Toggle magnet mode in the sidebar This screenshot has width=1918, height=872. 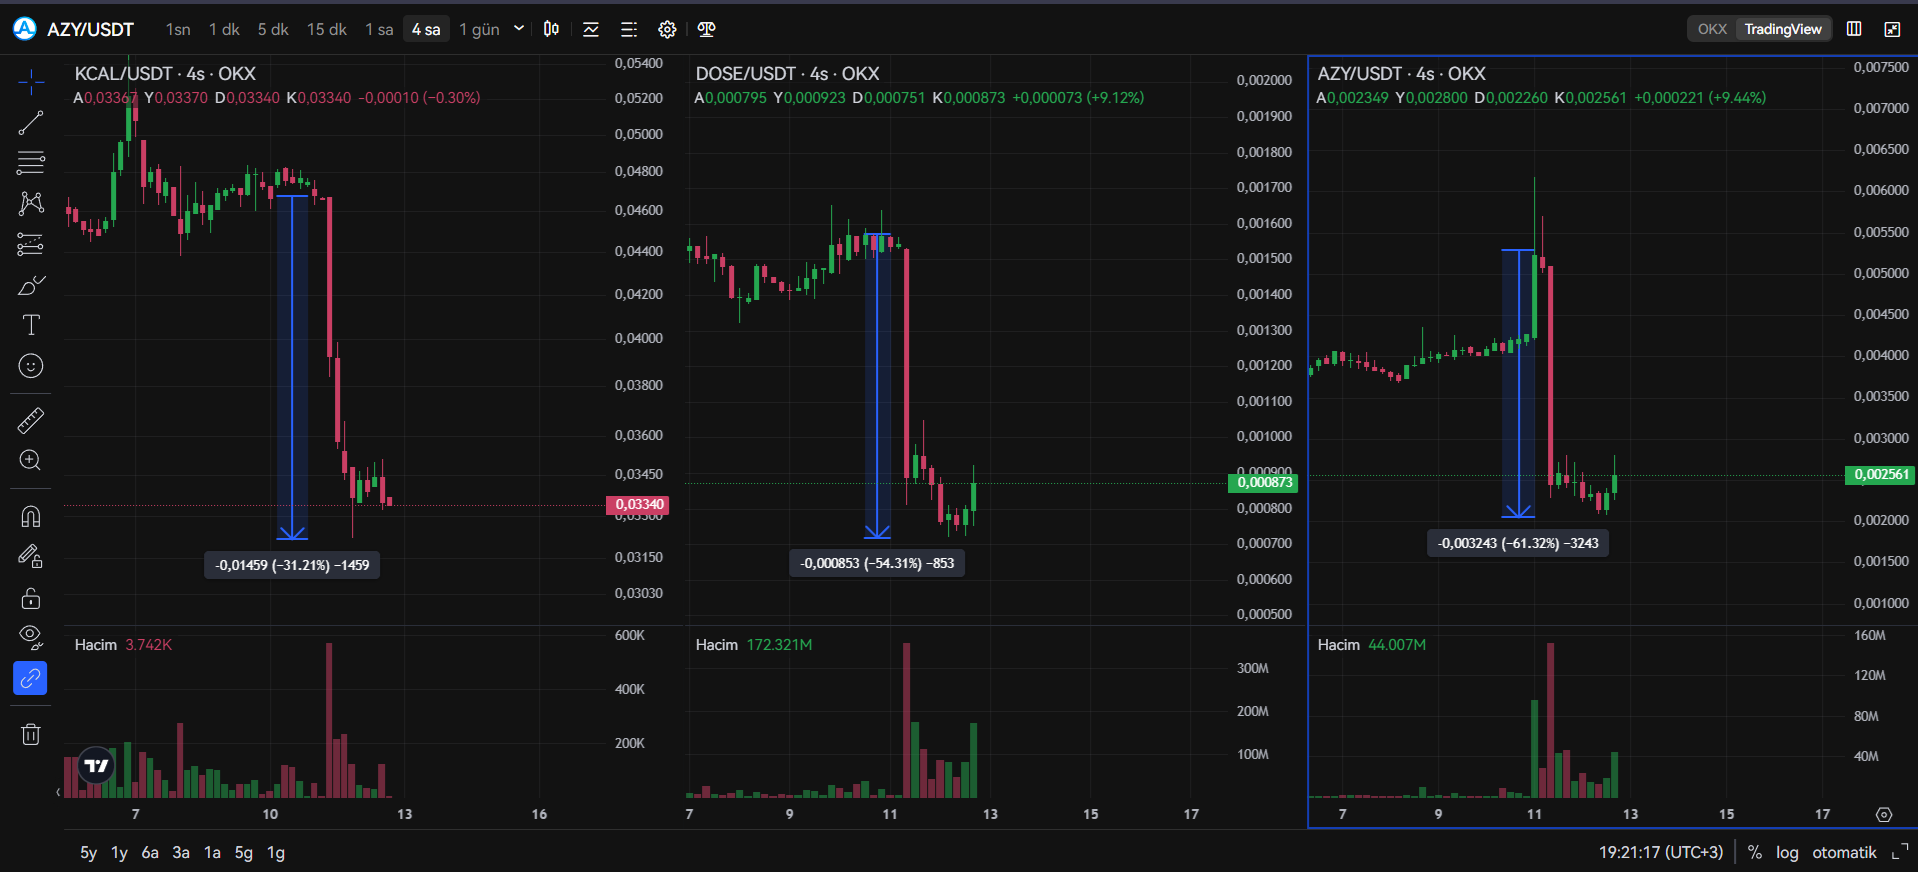coord(31,516)
